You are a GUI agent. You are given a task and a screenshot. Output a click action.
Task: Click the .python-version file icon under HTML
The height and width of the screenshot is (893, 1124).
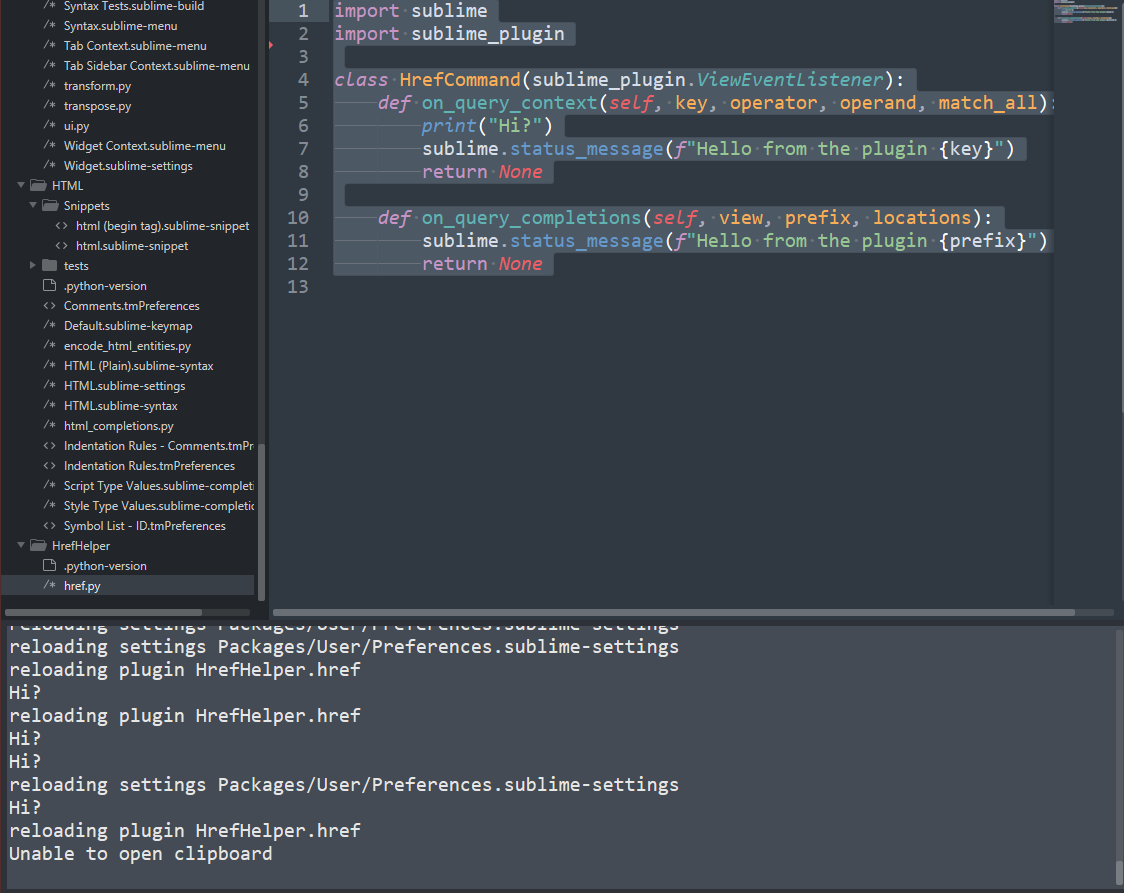pyautogui.click(x=49, y=285)
